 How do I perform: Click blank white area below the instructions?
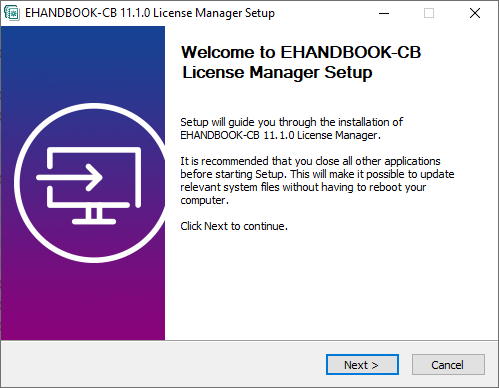[330, 287]
